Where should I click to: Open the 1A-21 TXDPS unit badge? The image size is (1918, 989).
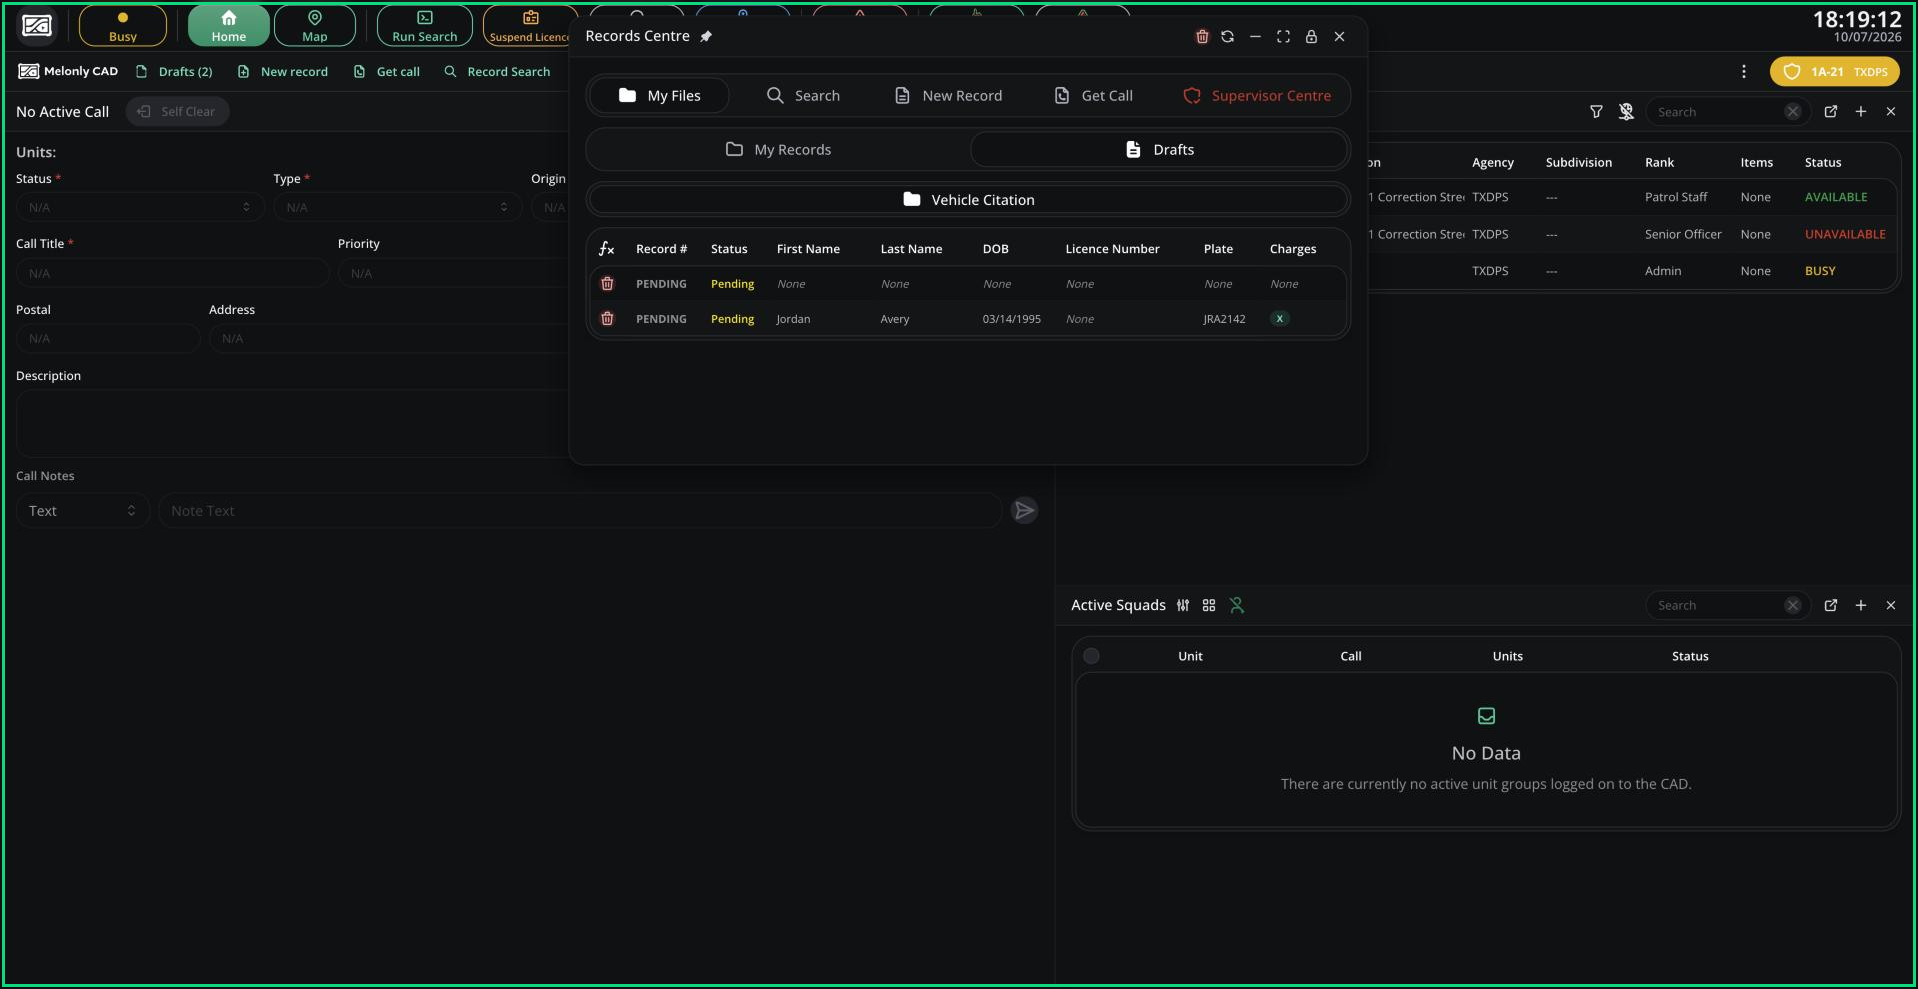point(1835,72)
